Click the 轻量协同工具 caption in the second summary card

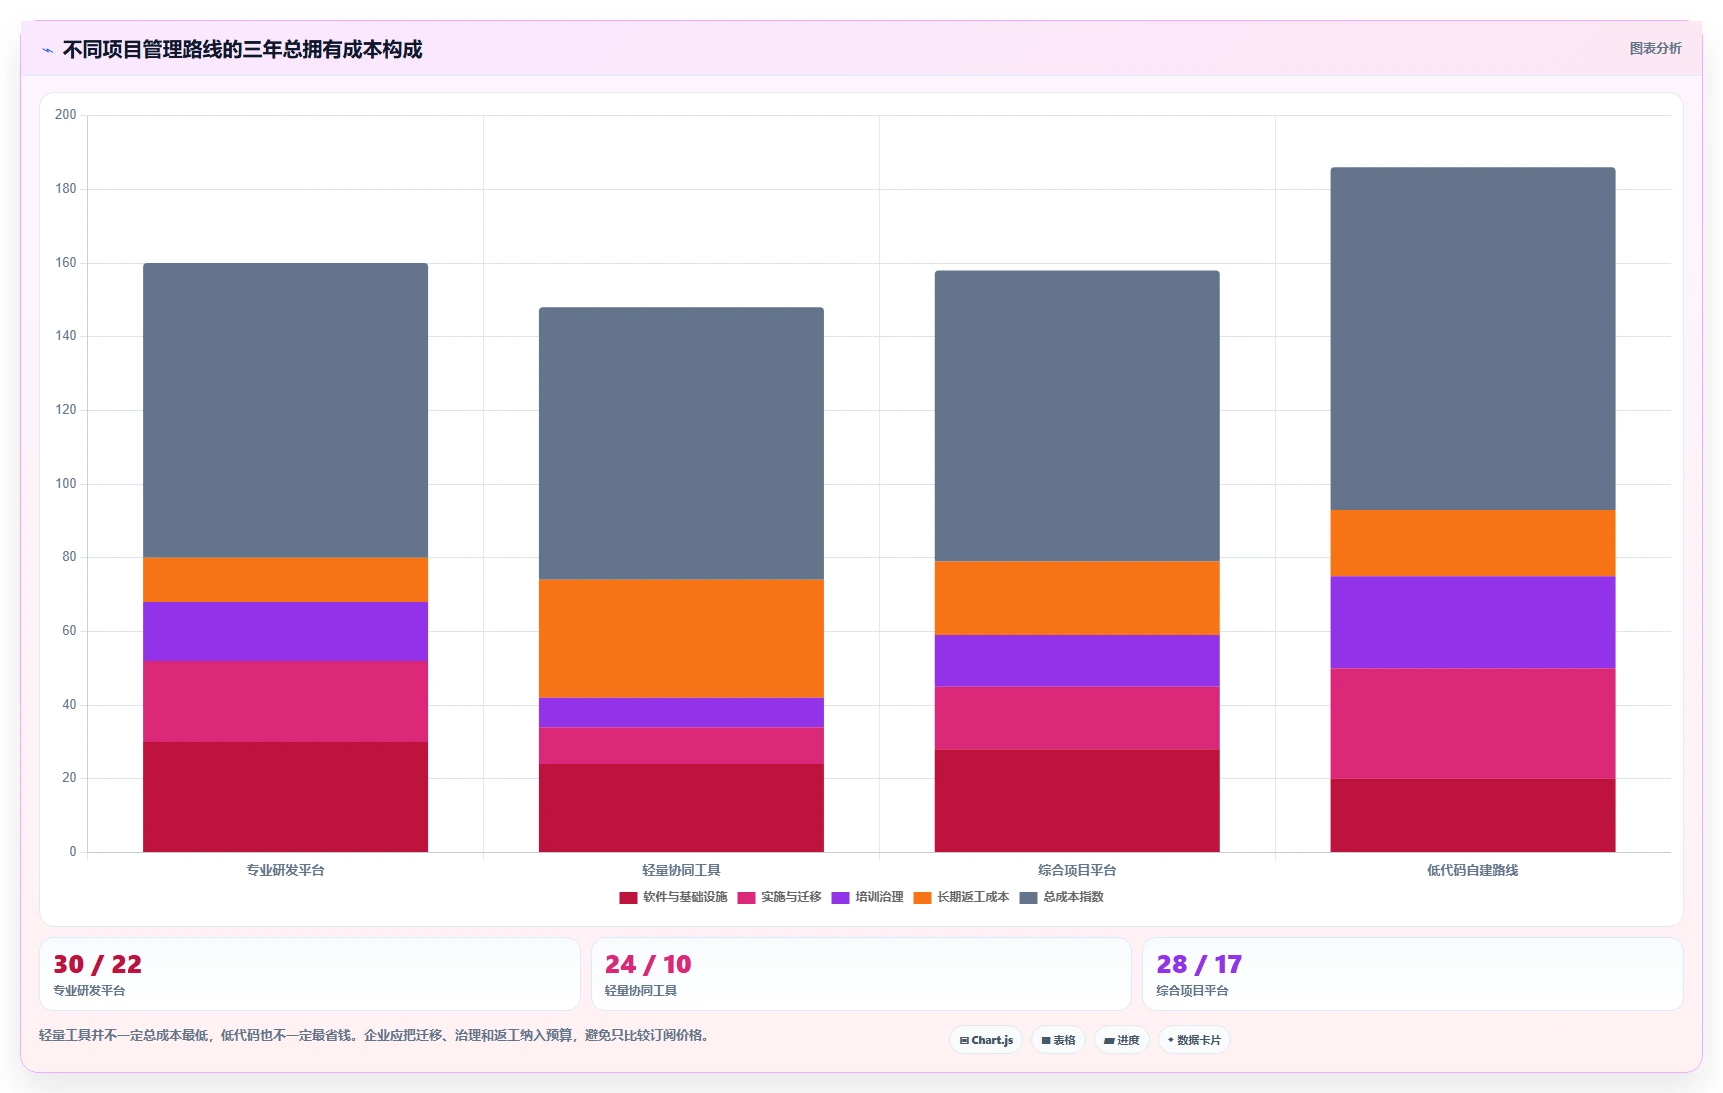click(641, 991)
